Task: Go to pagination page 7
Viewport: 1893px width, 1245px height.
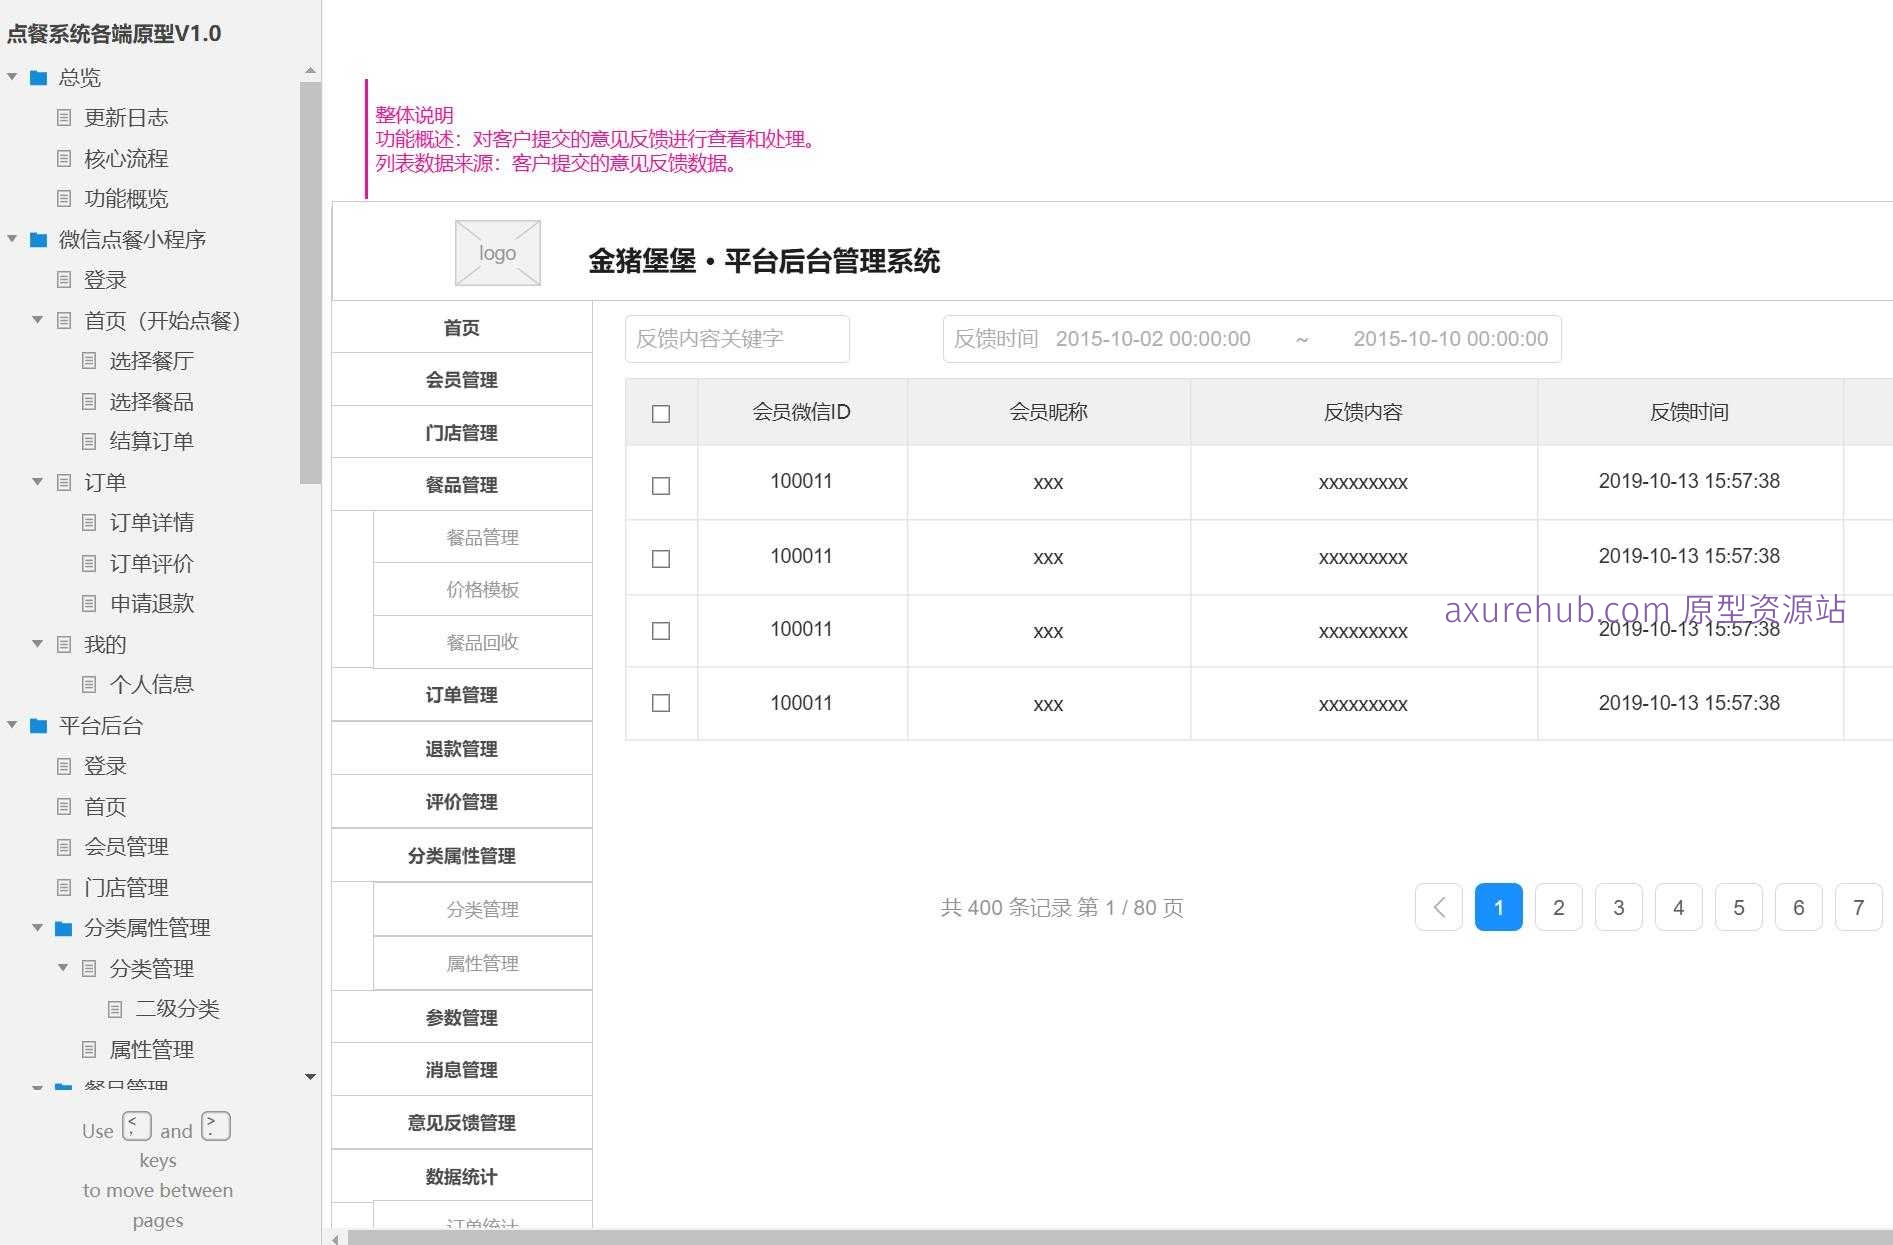Action: coord(1859,907)
